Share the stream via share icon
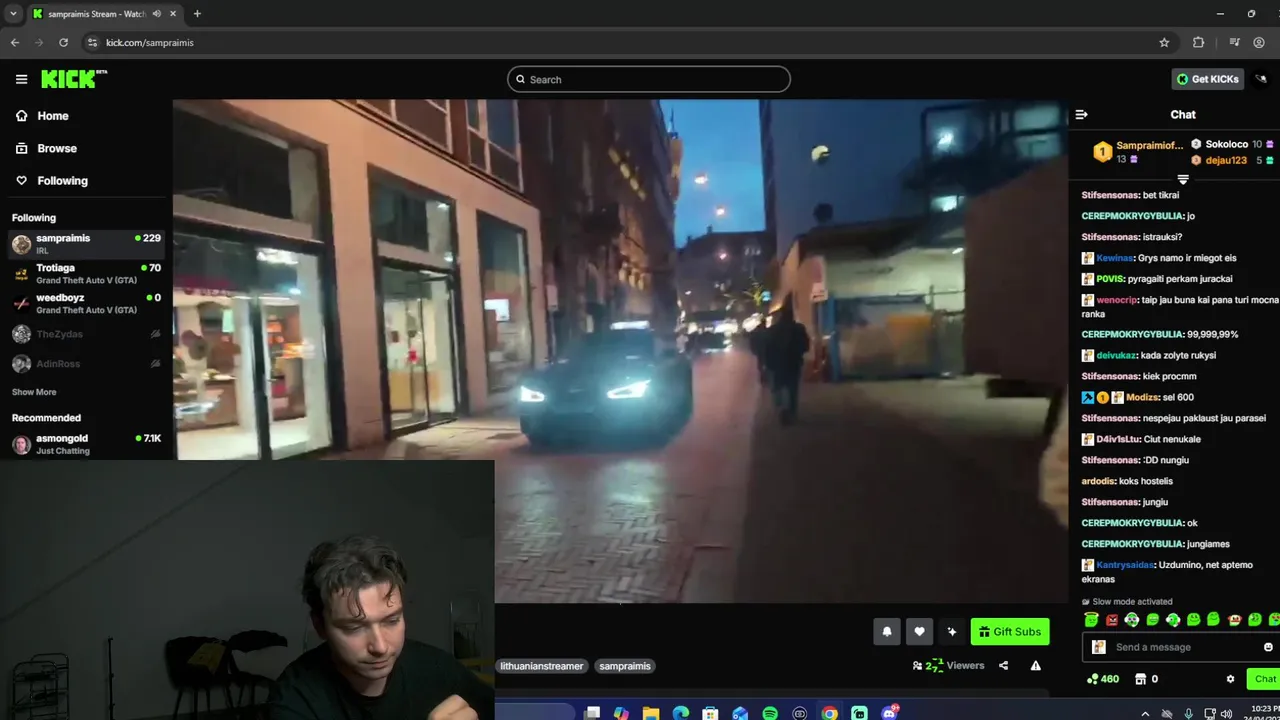1280x720 pixels. pyautogui.click(x=1003, y=665)
